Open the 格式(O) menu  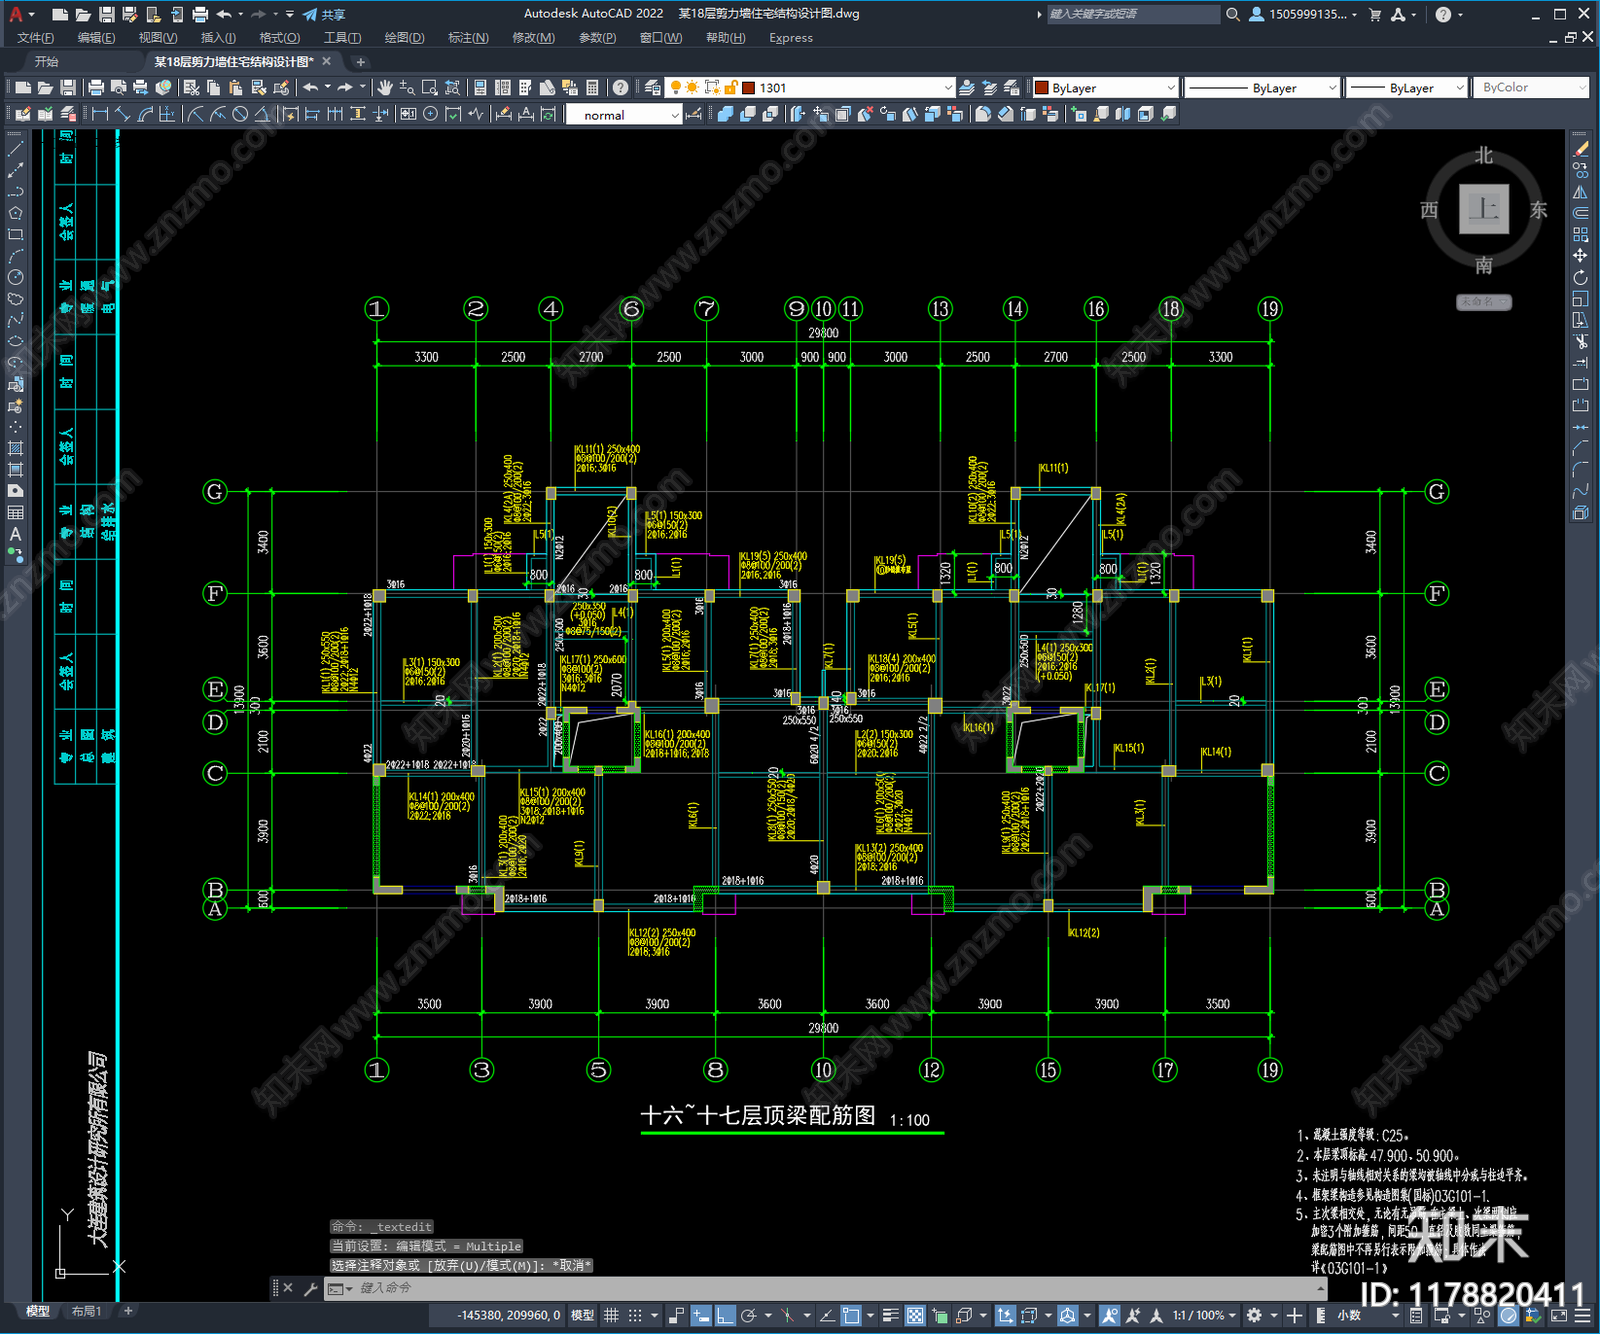(x=279, y=38)
